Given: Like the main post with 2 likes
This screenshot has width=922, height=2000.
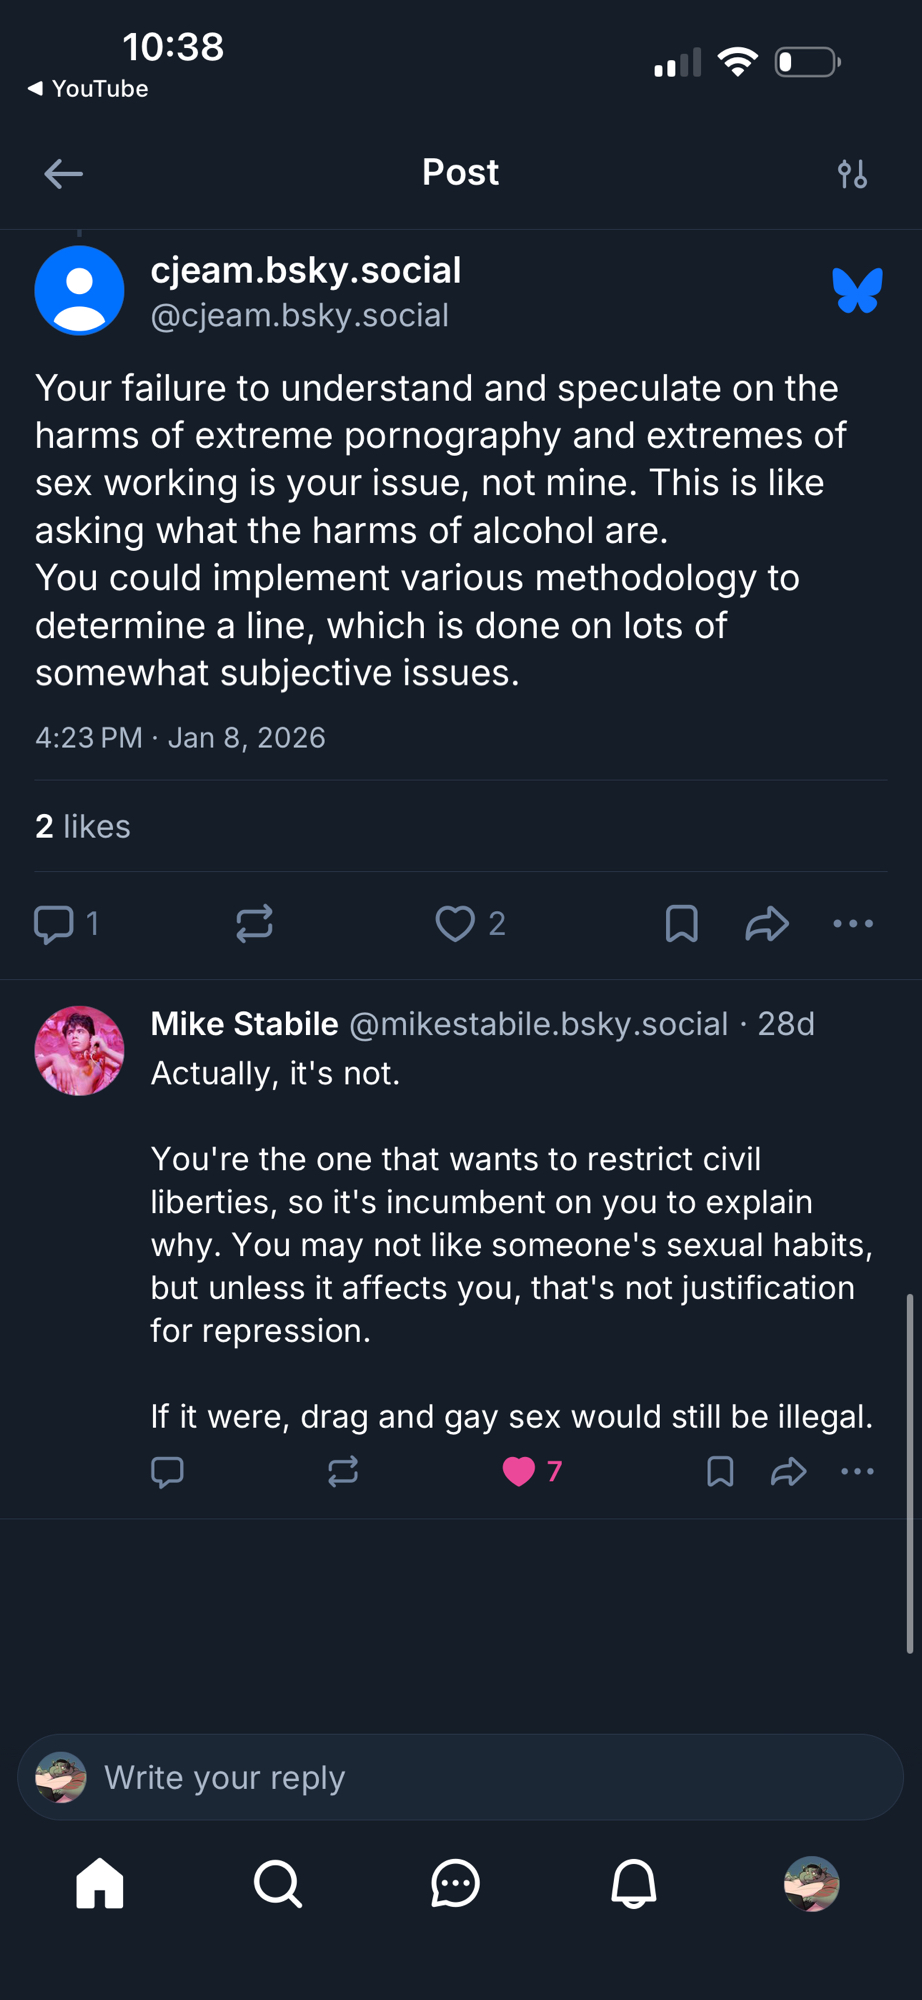Looking at the screenshot, I should 455,924.
